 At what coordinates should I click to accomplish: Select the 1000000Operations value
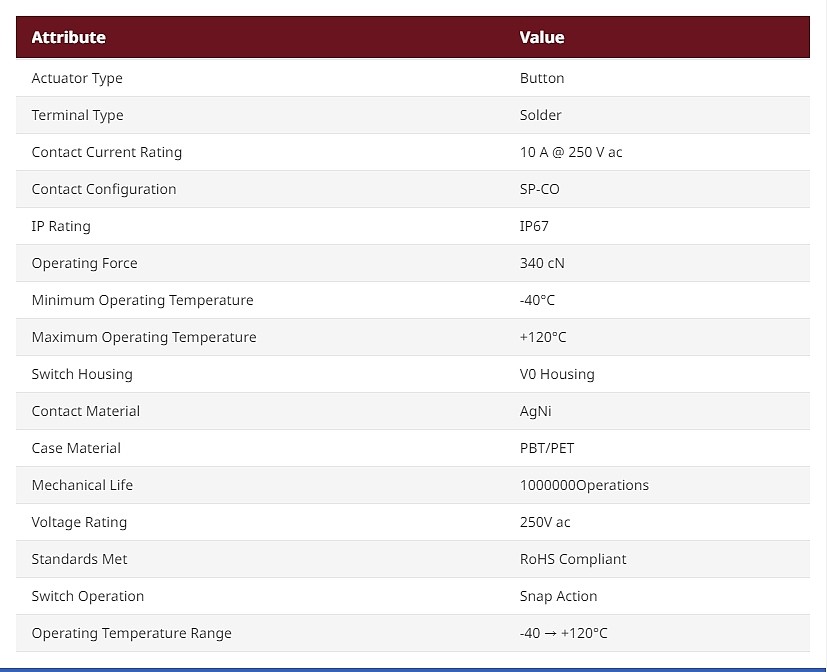(584, 485)
